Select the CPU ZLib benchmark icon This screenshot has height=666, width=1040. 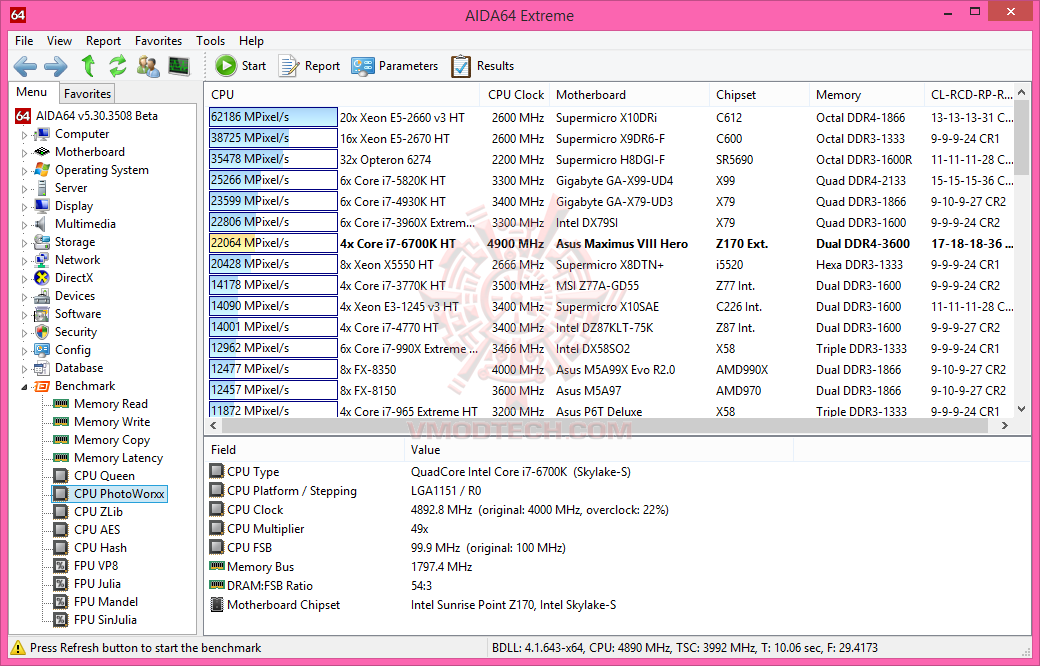point(61,511)
